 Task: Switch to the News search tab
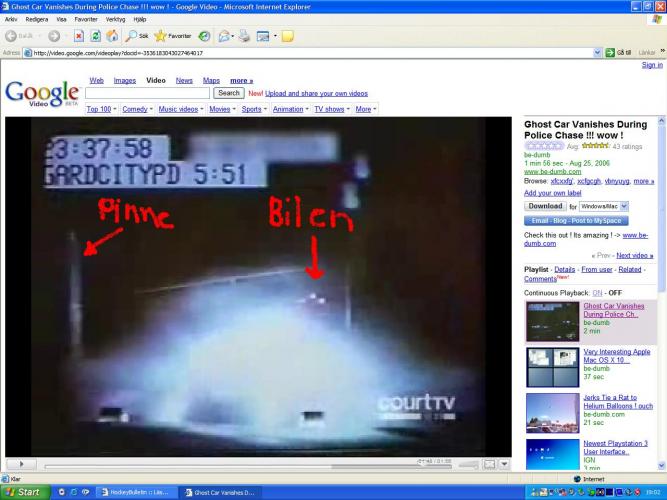click(x=184, y=80)
